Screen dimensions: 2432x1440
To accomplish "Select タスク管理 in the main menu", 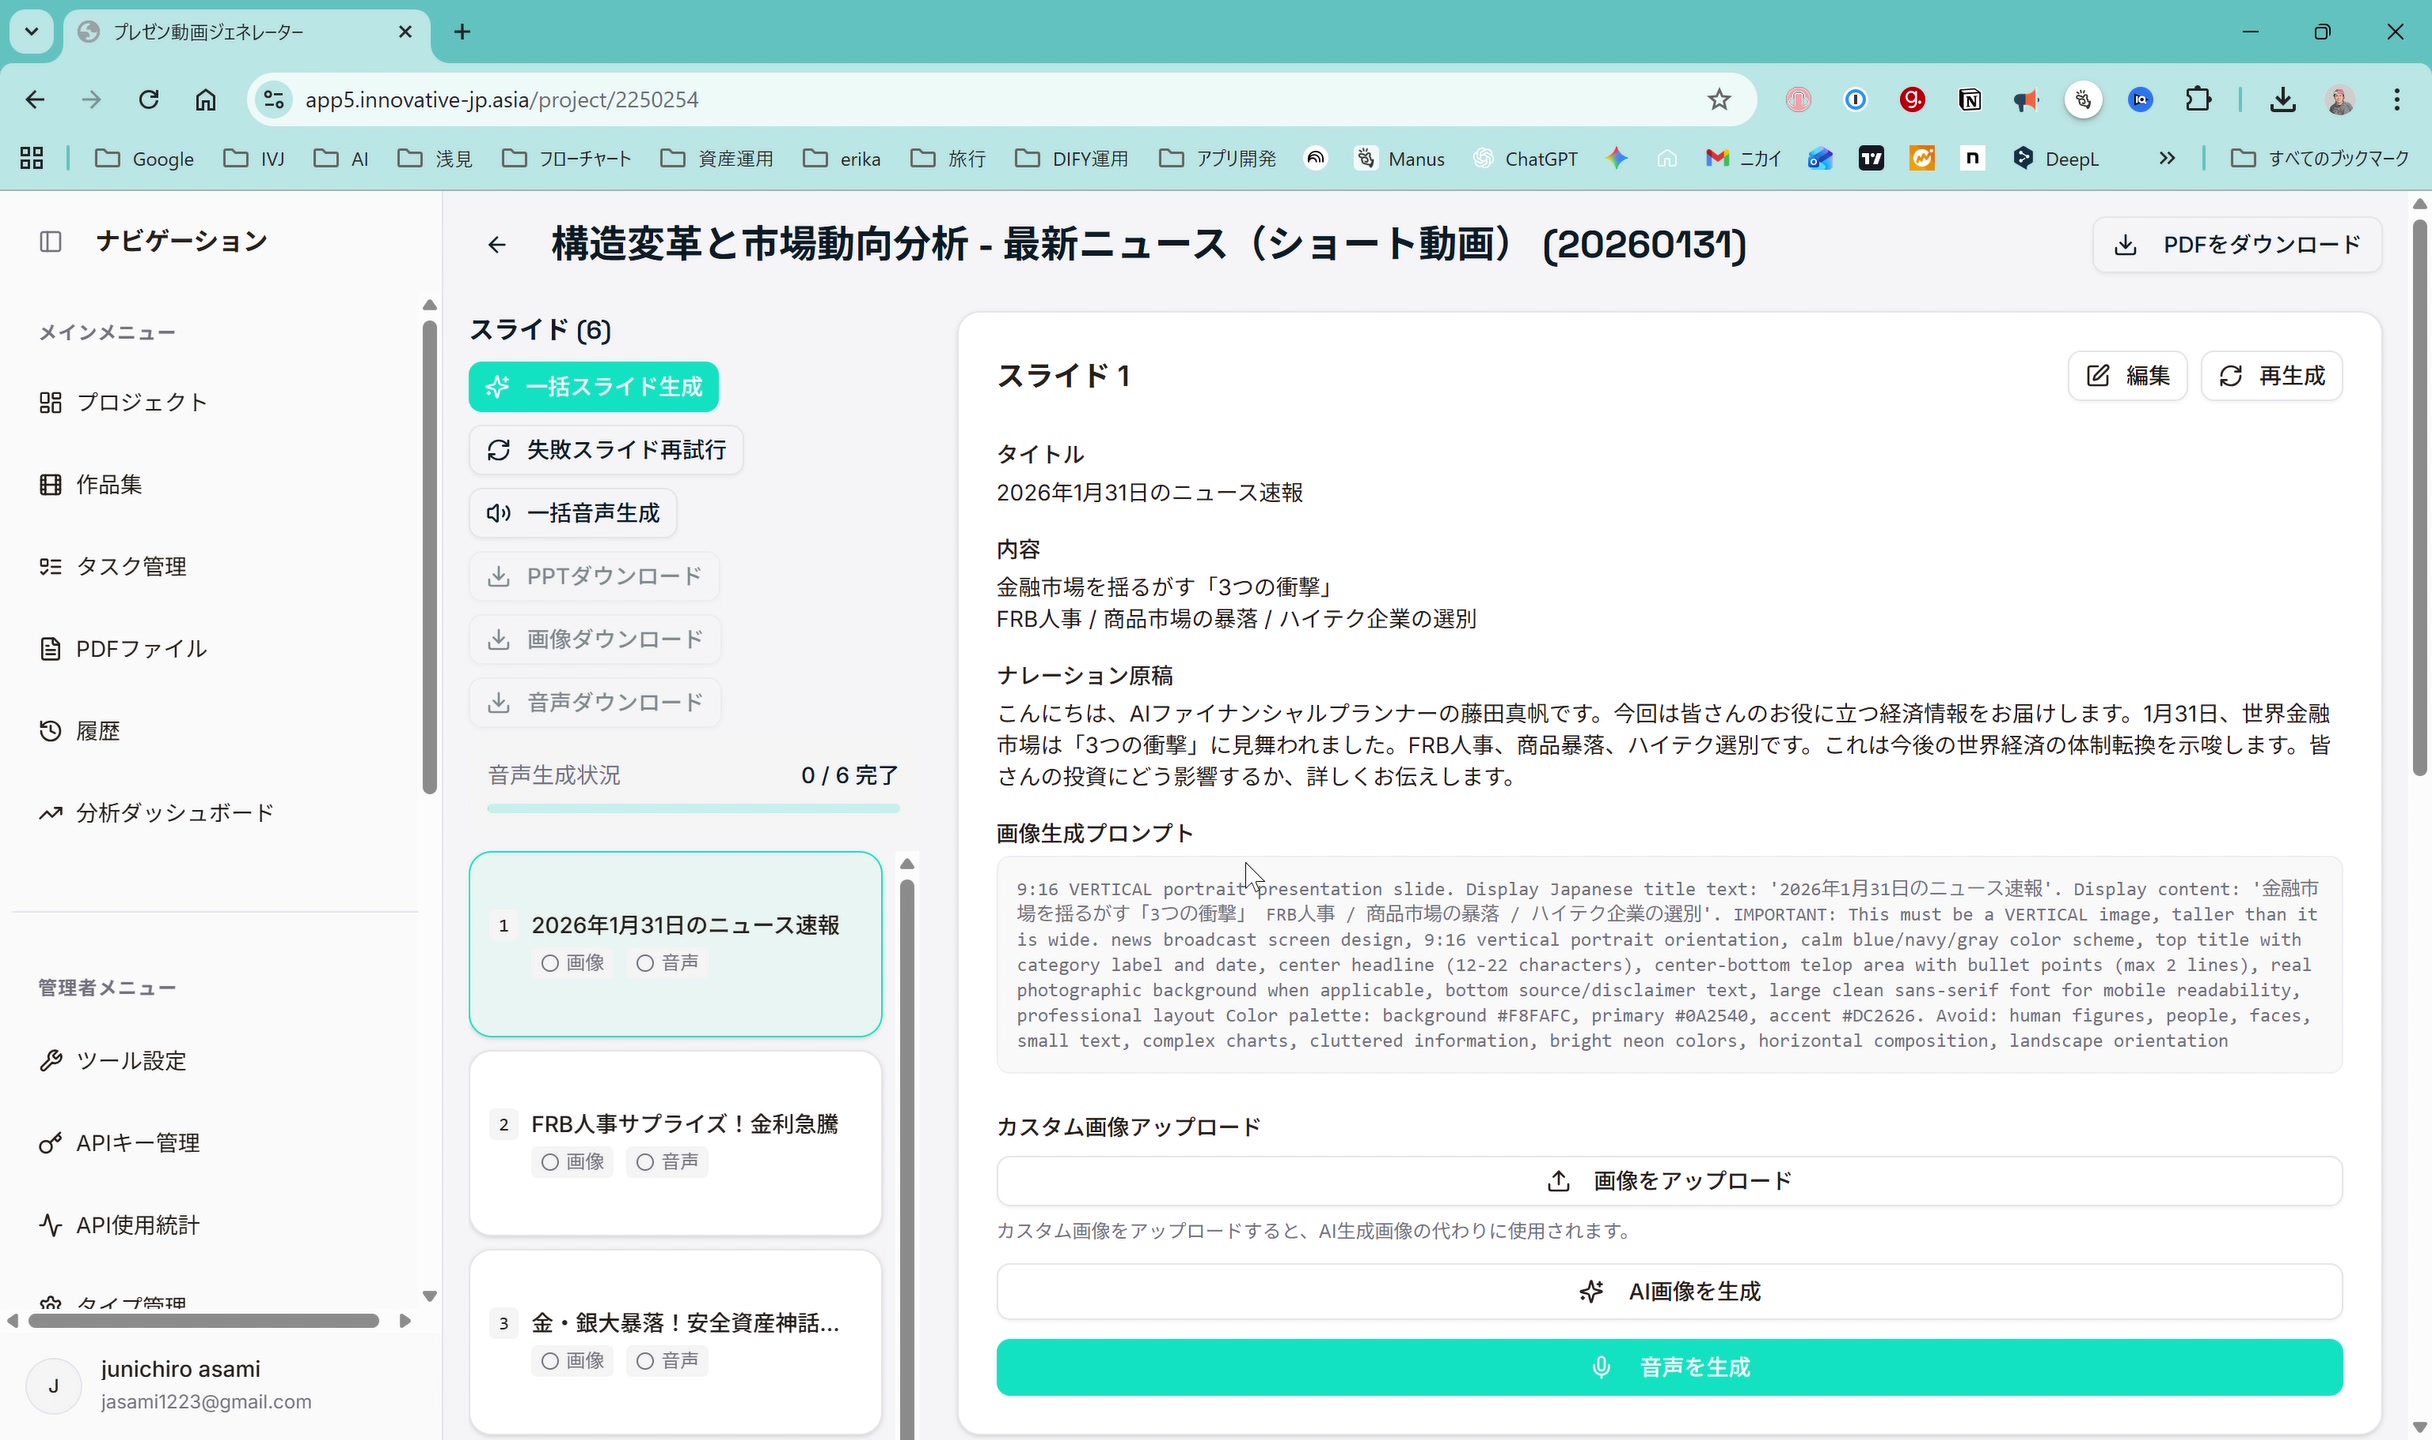I will [x=131, y=565].
